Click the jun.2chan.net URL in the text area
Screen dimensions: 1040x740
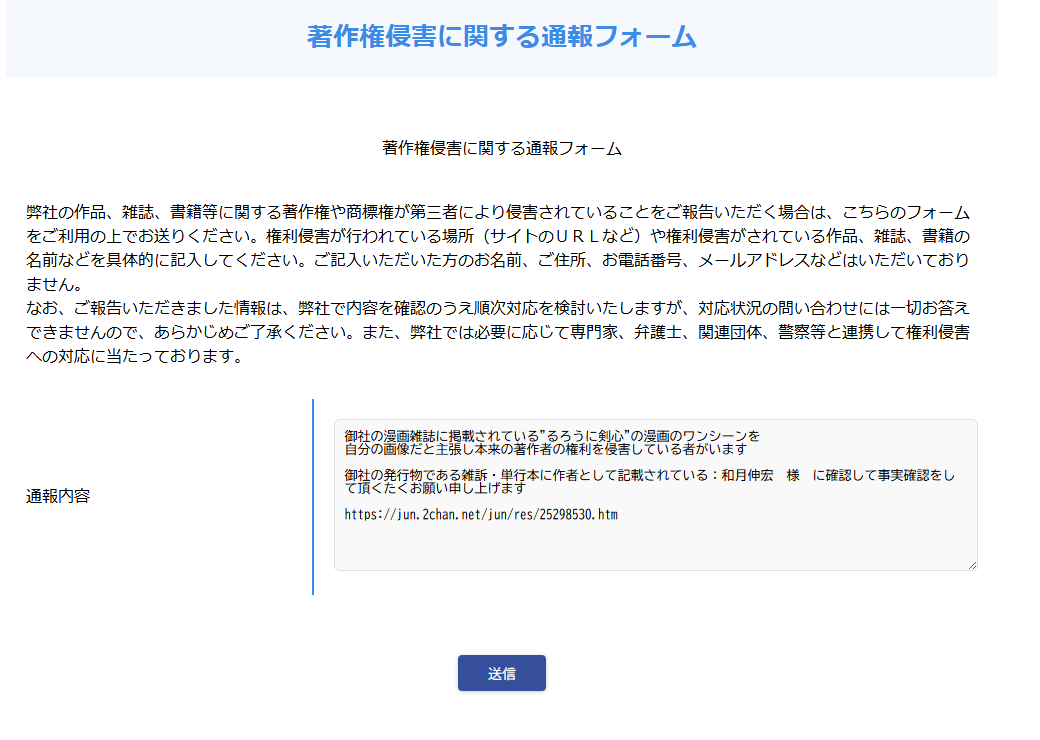pyautogui.click(x=480, y=515)
